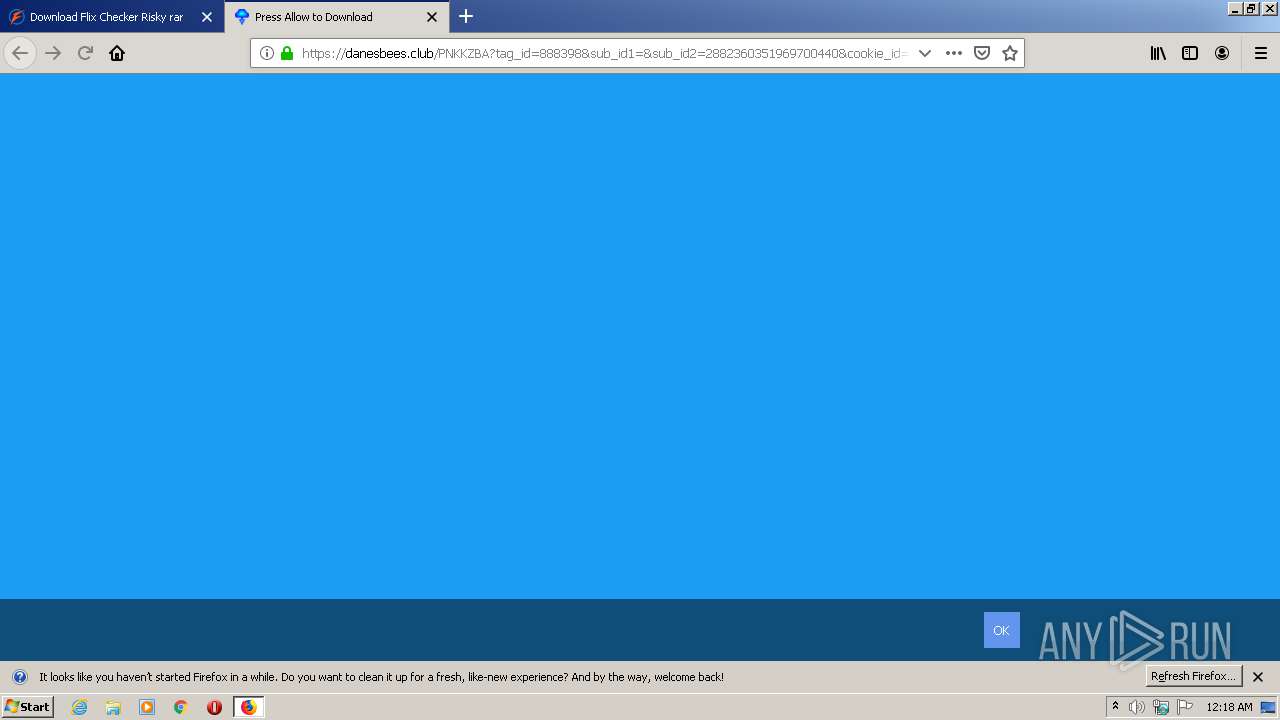This screenshot has width=1280, height=720.
Task: Open Opera browser from taskbar
Action: (x=214, y=707)
